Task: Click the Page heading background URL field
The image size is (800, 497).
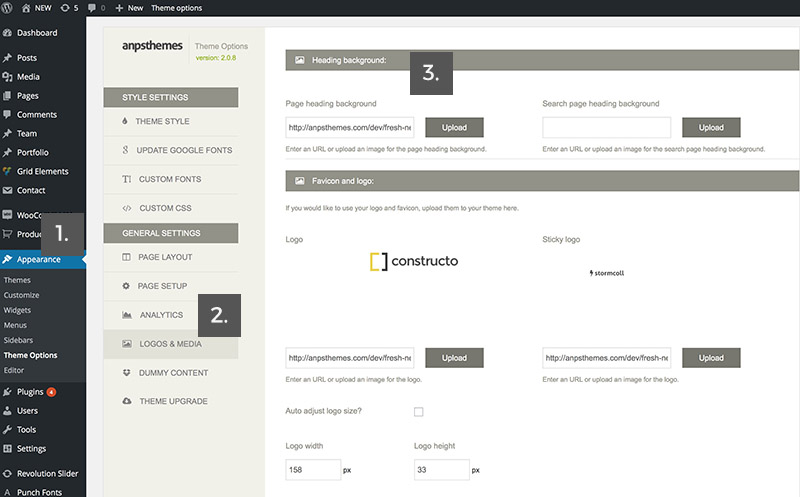Action: click(x=350, y=128)
